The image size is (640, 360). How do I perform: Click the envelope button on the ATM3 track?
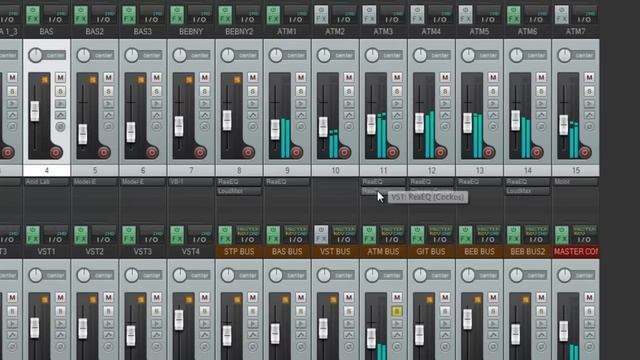[x=397, y=115]
